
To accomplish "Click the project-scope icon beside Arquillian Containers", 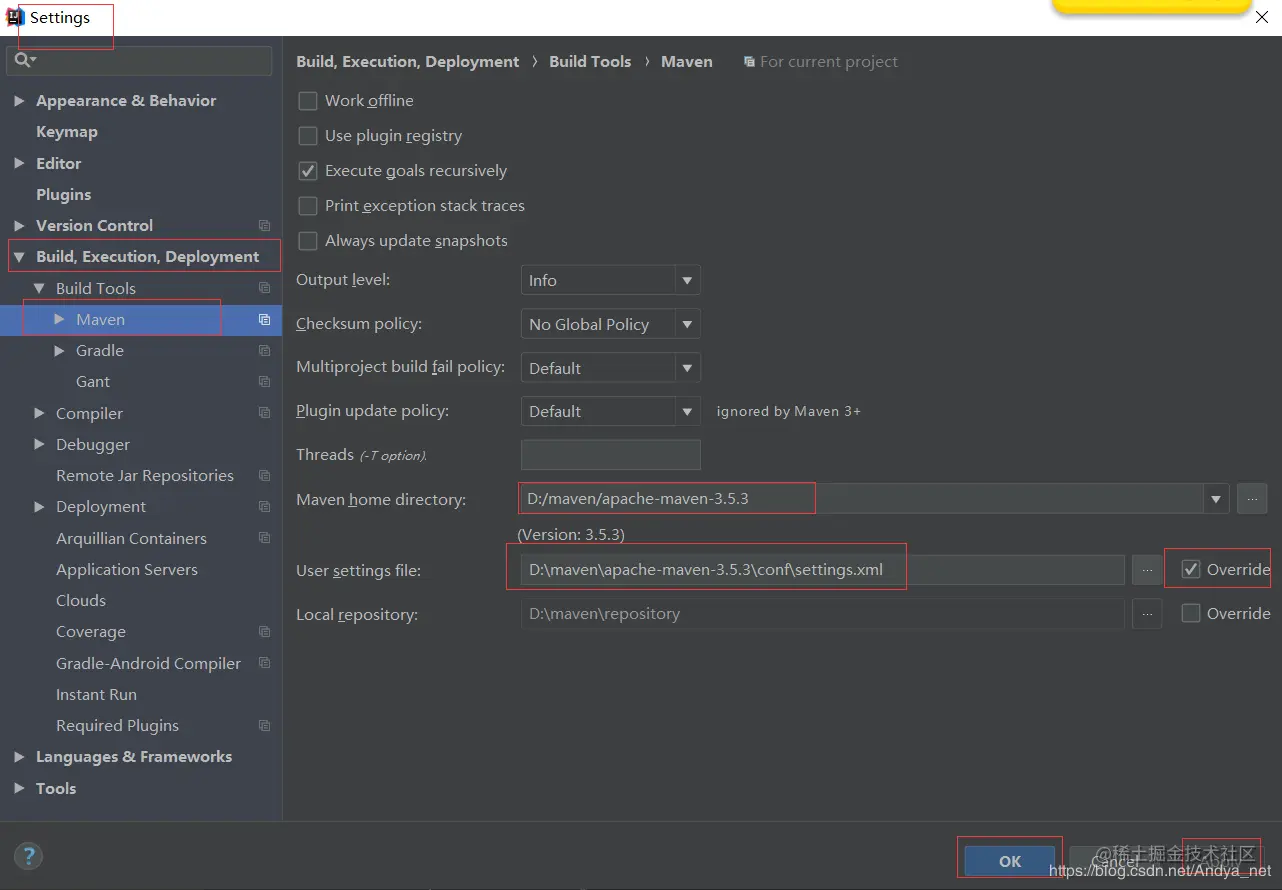I will (264, 538).
